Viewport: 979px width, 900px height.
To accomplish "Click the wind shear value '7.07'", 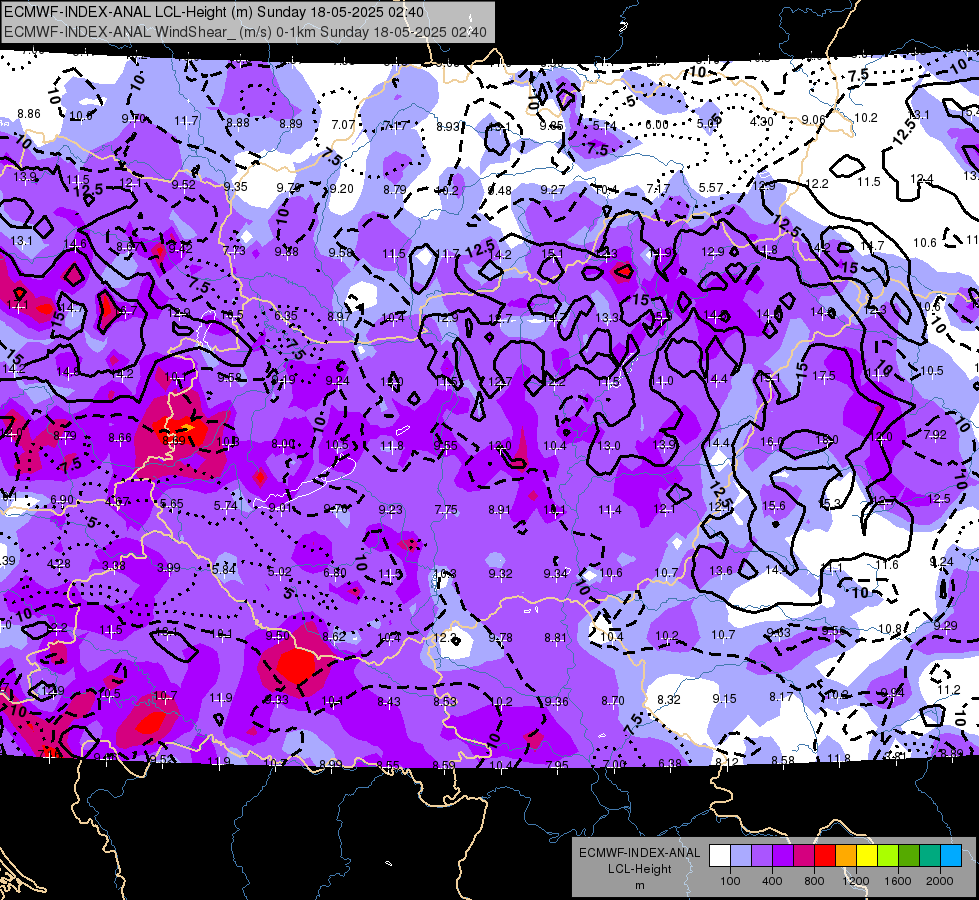I will tap(343, 125).
